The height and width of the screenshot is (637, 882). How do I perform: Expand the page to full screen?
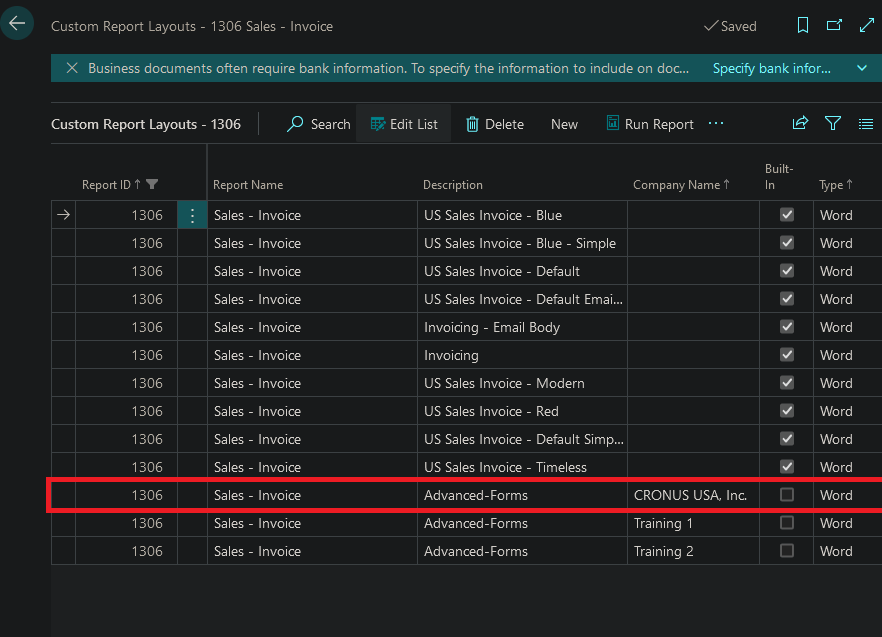point(866,25)
